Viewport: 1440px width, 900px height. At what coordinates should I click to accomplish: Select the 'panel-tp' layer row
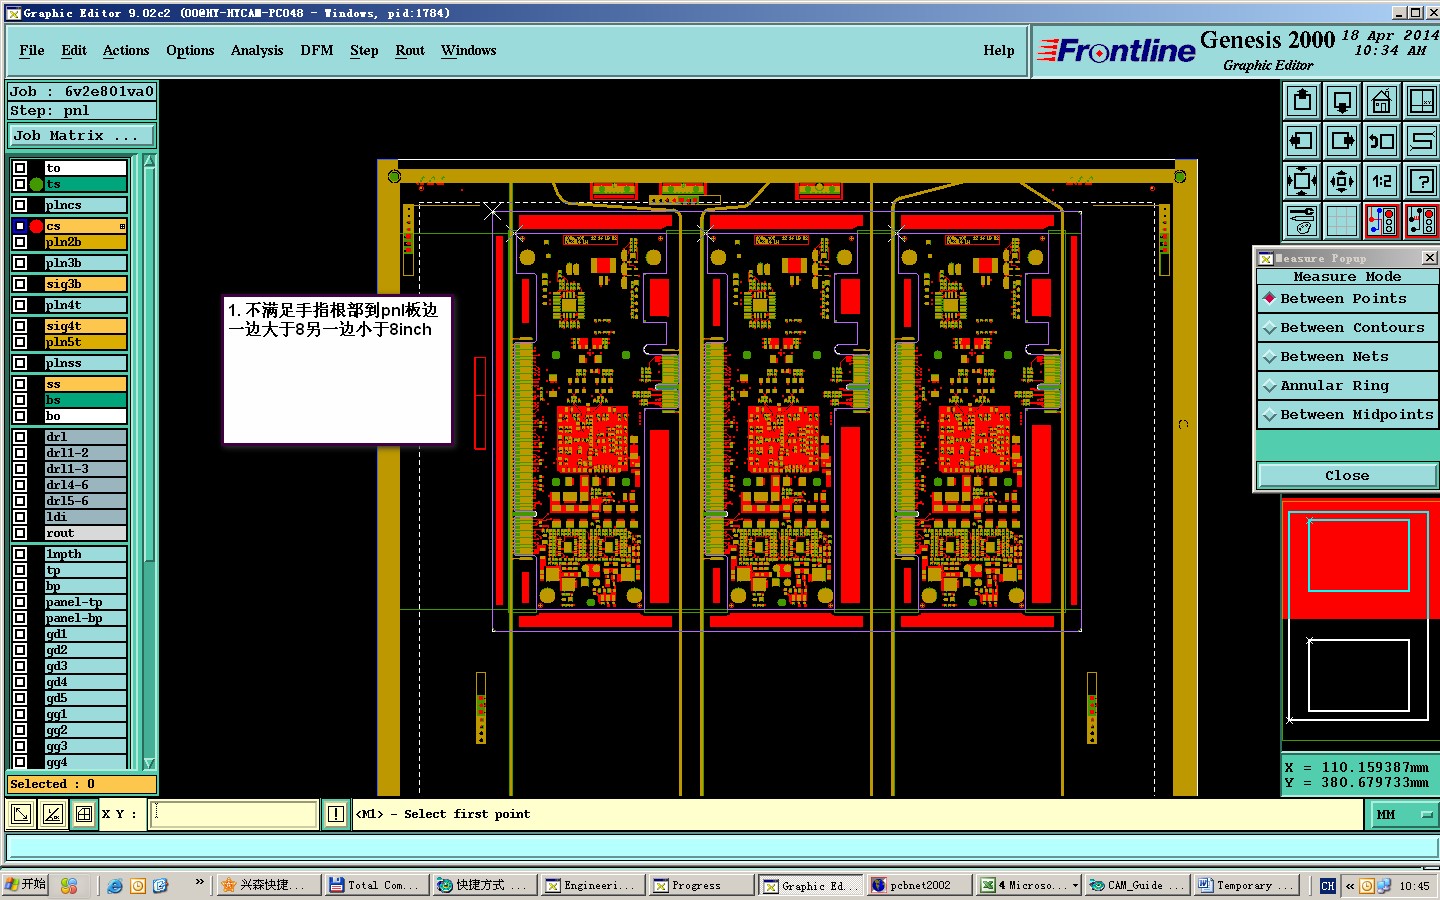coord(85,602)
